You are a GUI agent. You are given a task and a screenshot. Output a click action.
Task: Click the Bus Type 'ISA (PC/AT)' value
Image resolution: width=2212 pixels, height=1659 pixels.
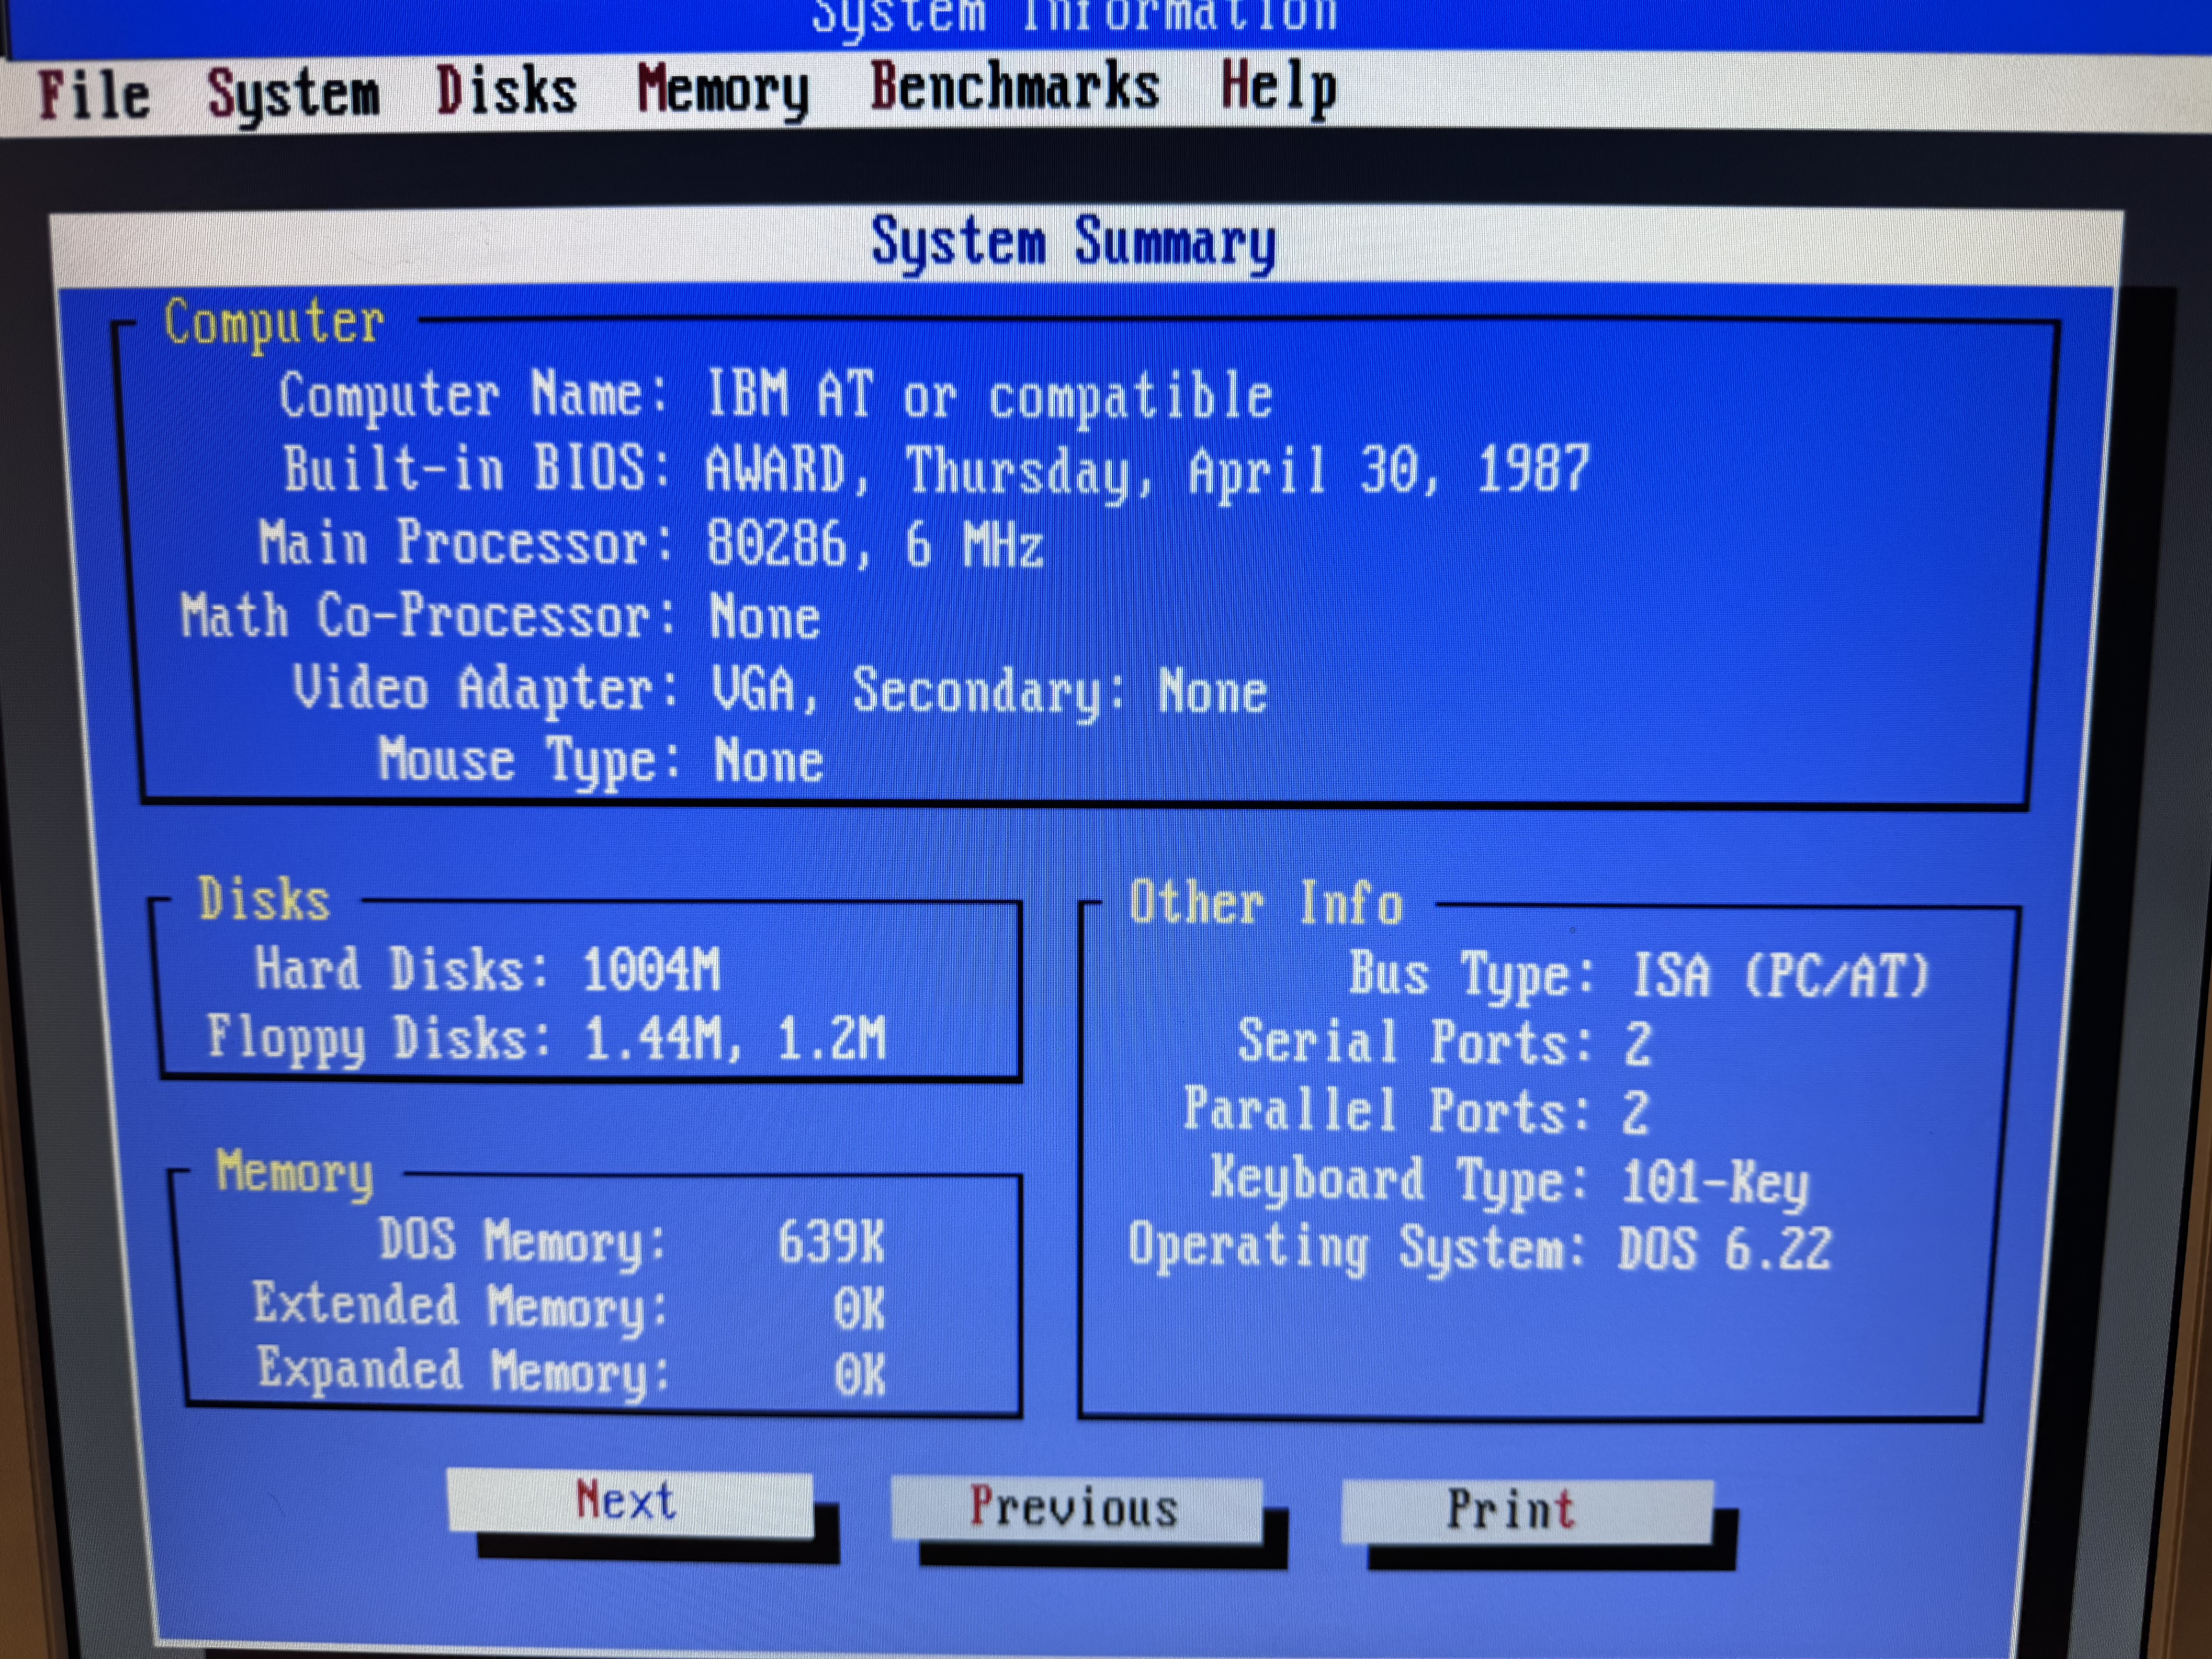(1780, 975)
